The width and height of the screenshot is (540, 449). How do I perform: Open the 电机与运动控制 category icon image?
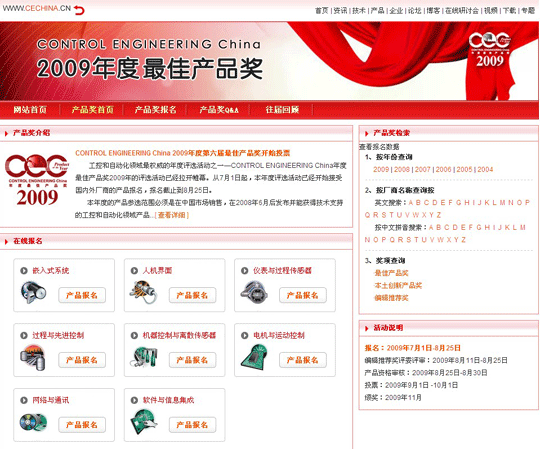pyautogui.click(x=254, y=357)
